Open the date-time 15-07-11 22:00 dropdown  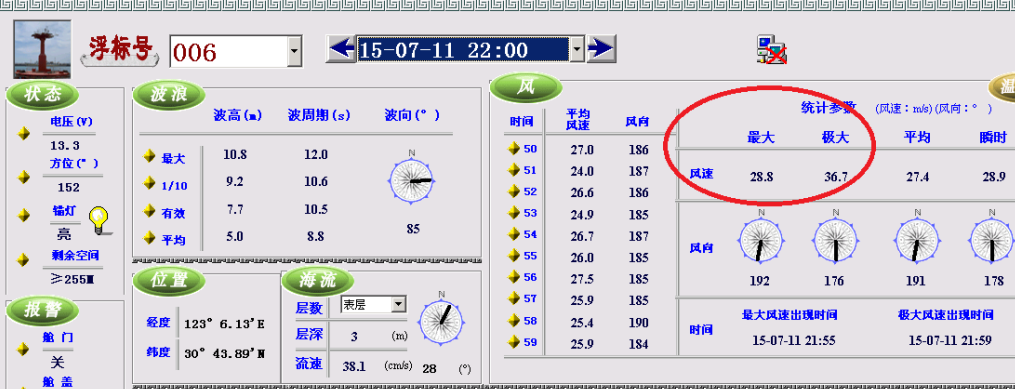[x=576, y=49]
